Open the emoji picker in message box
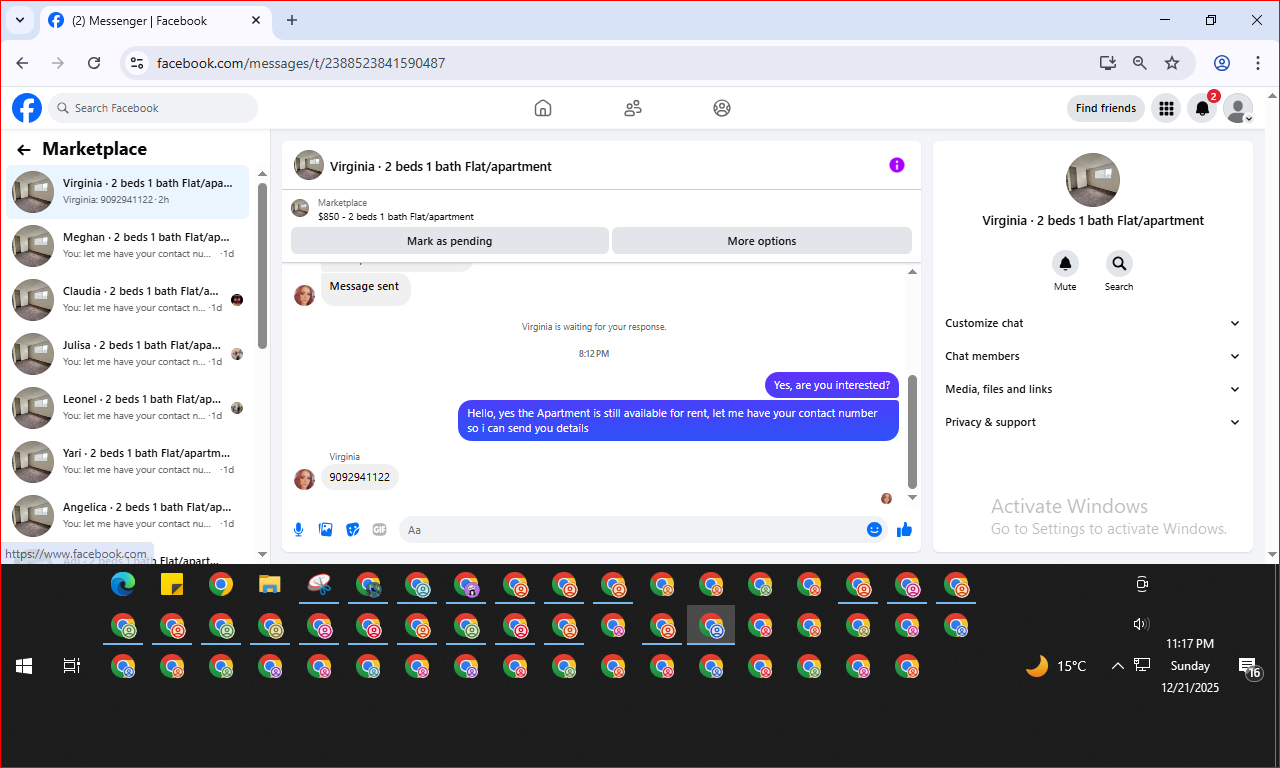 tap(874, 530)
